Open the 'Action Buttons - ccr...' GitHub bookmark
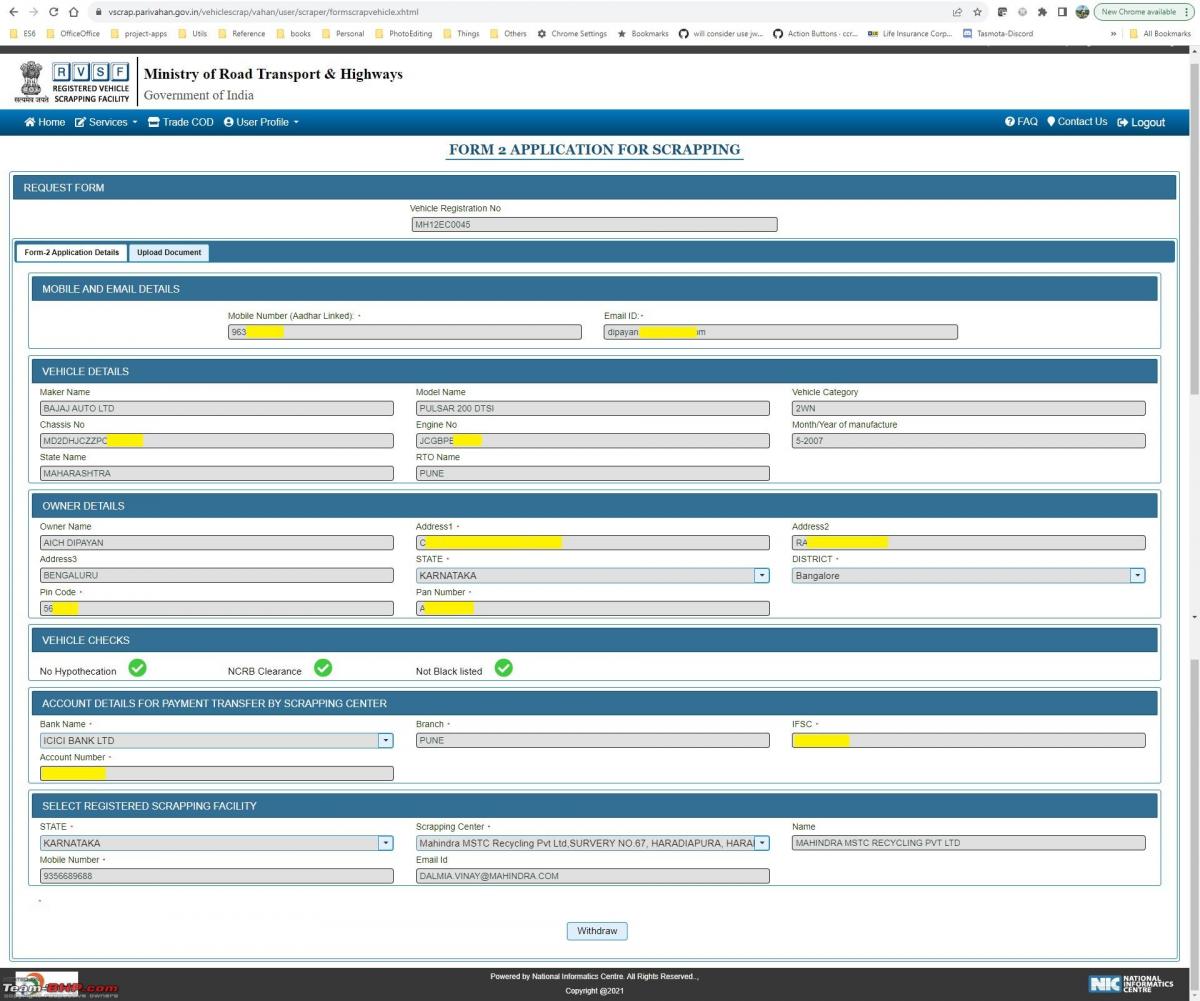This screenshot has height=1001, width=1200. pyautogui.click(x=816, y=33)
